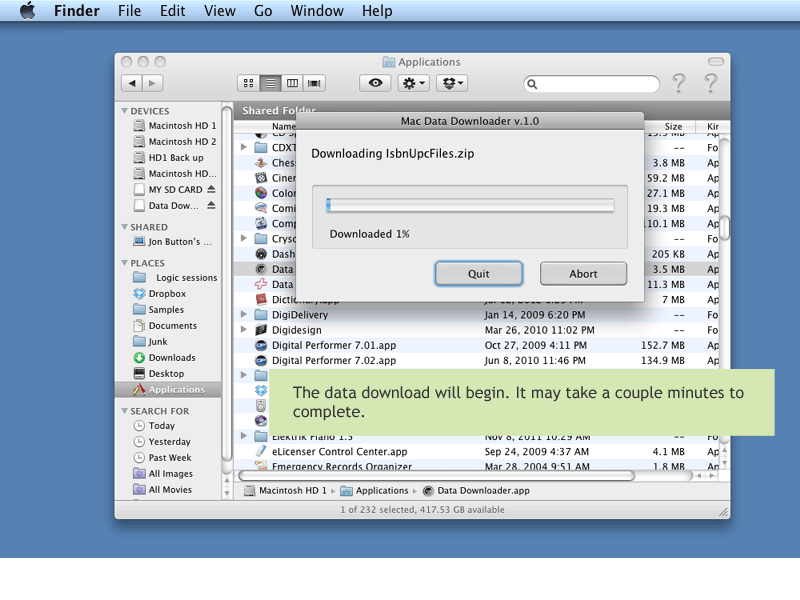Click the Finder search field
Screen dimensions: 800x600
[591, 84]
